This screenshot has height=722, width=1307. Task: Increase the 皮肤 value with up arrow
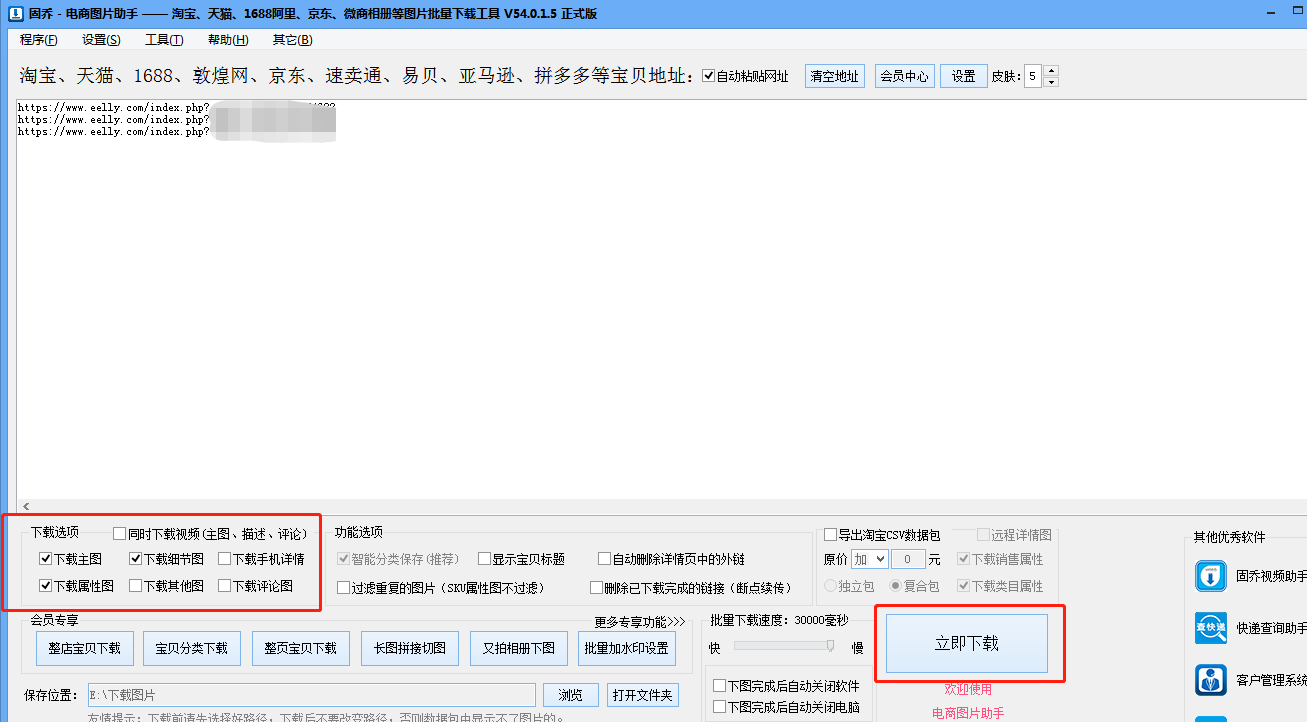(1051, 71)
